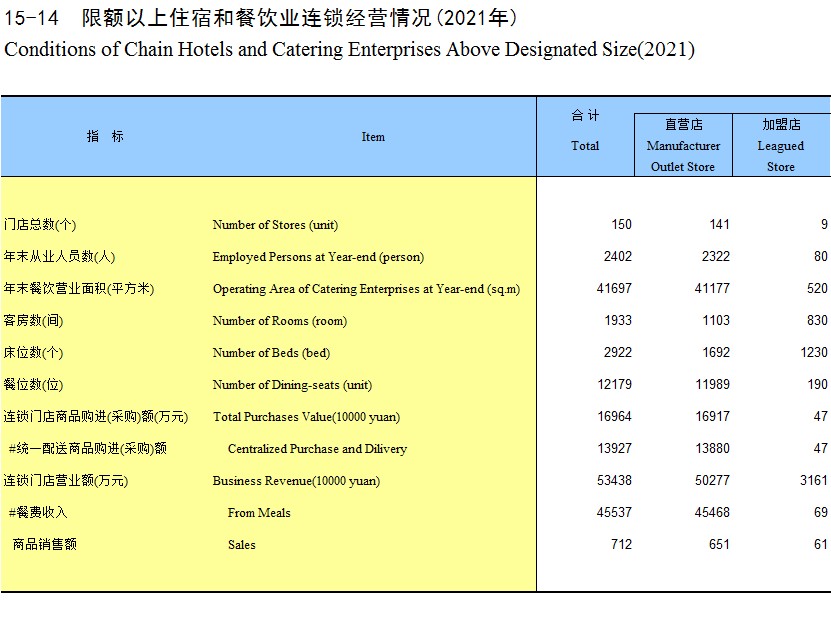Viewport: 831px width, 625px height.
Task: Select the 'Number of Stores (unit)' label
Action: point(275,225)
